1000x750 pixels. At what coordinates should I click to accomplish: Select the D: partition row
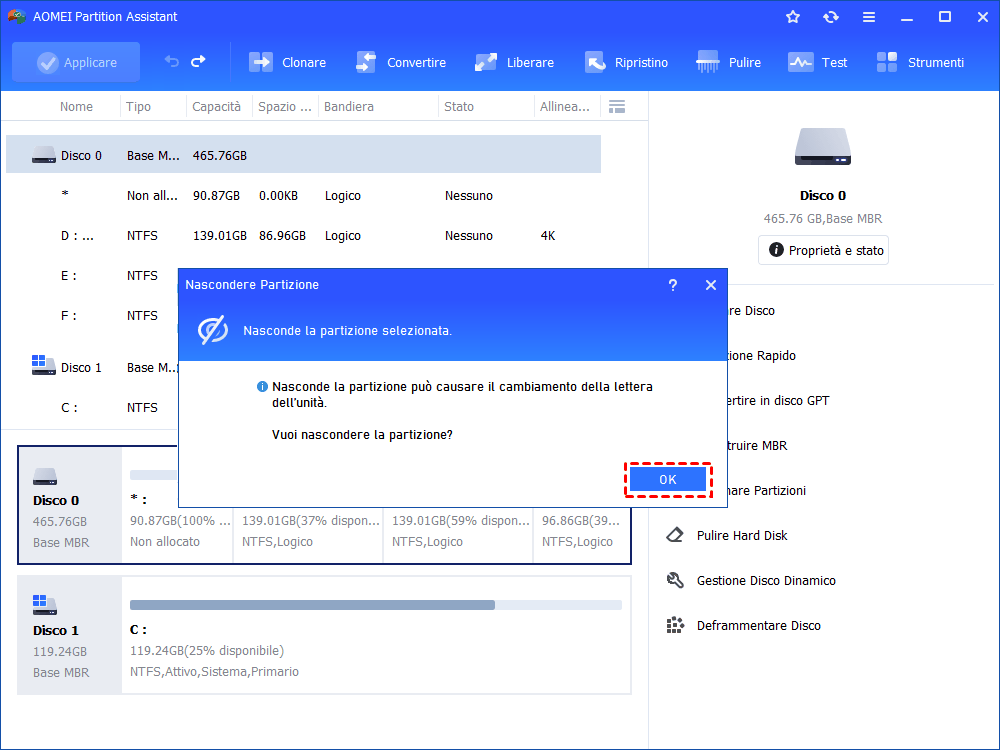pos(304,235)
